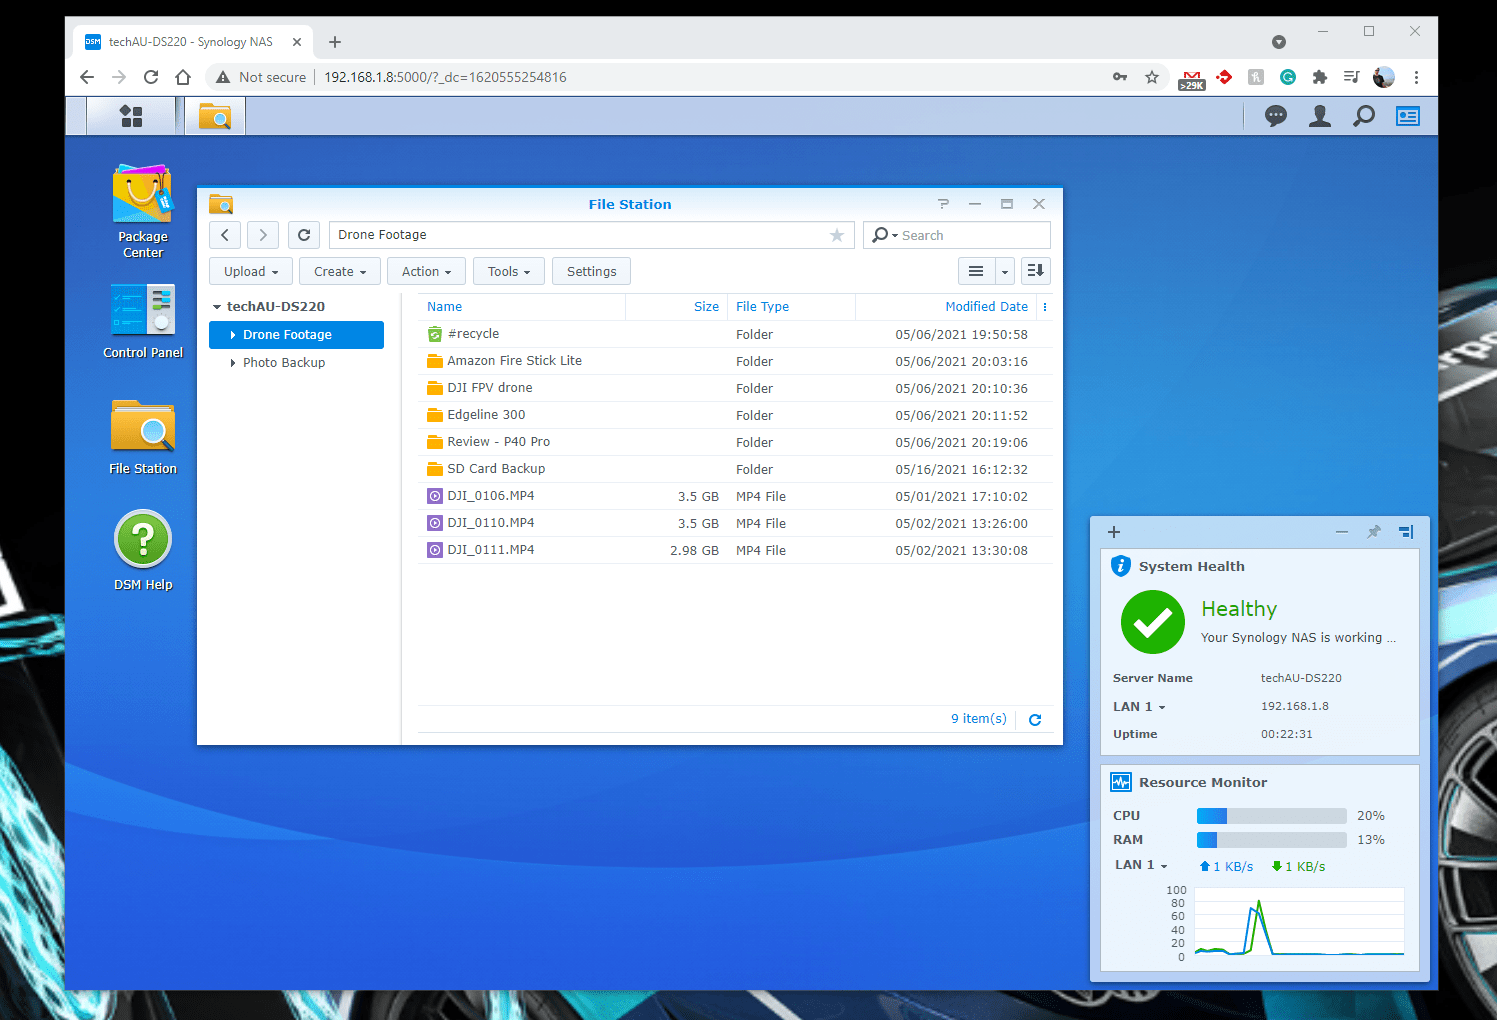The height and width of the screenshot is (1020, 1497).
Task: Open the Tools dropdown menu
Action: [x=509, y=271]
